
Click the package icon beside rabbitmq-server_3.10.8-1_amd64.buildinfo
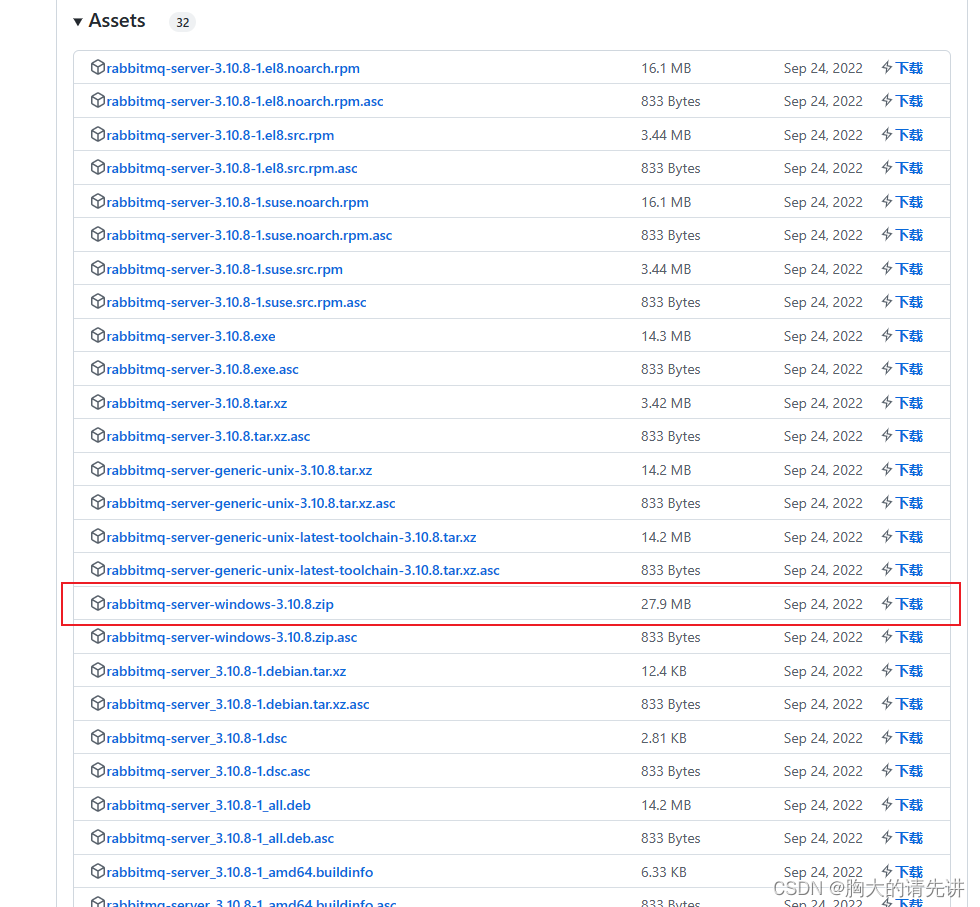pos(98,871)
